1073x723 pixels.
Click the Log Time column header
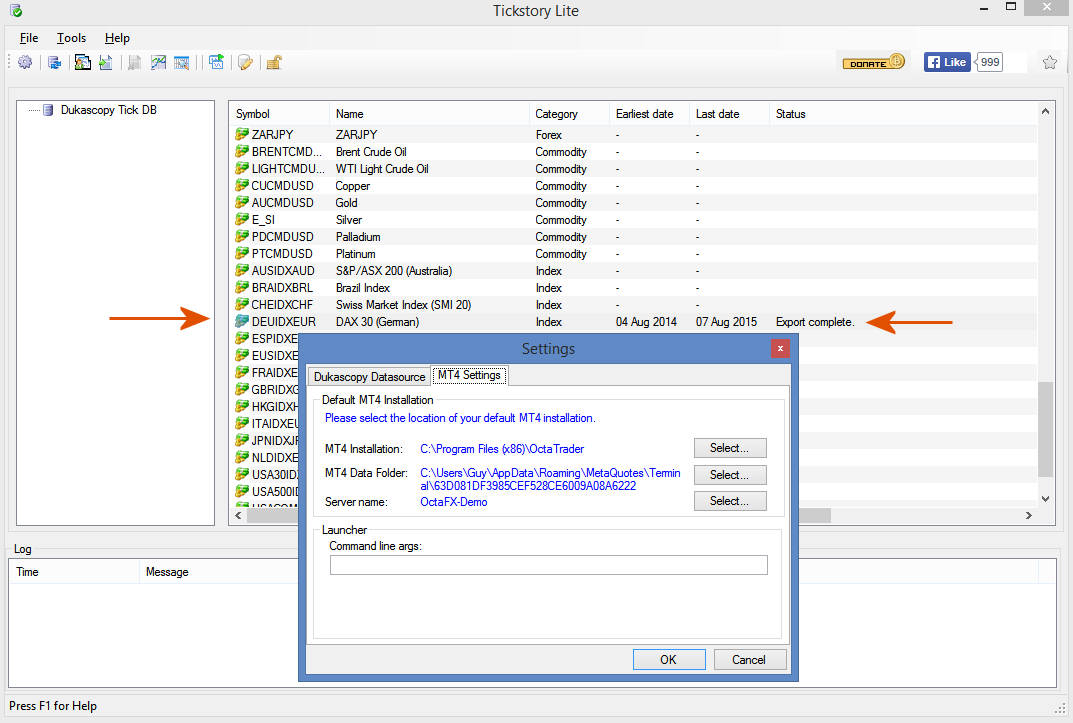tap(74, 572)
